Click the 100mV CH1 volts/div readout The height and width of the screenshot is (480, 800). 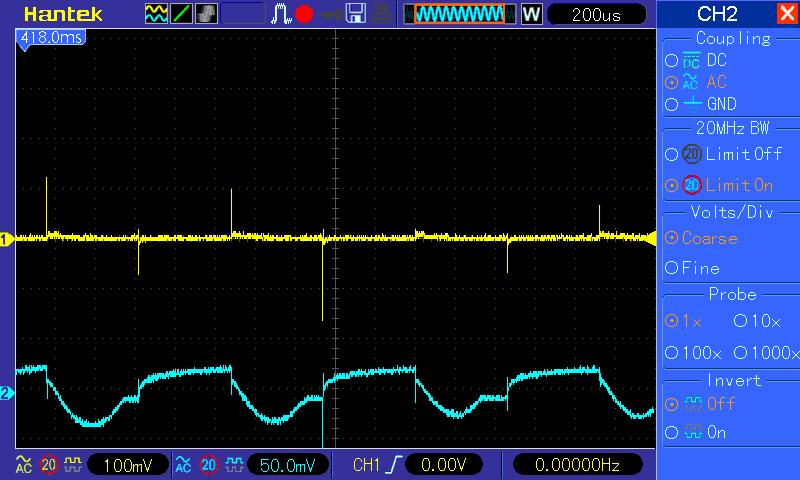coord(128,465)
